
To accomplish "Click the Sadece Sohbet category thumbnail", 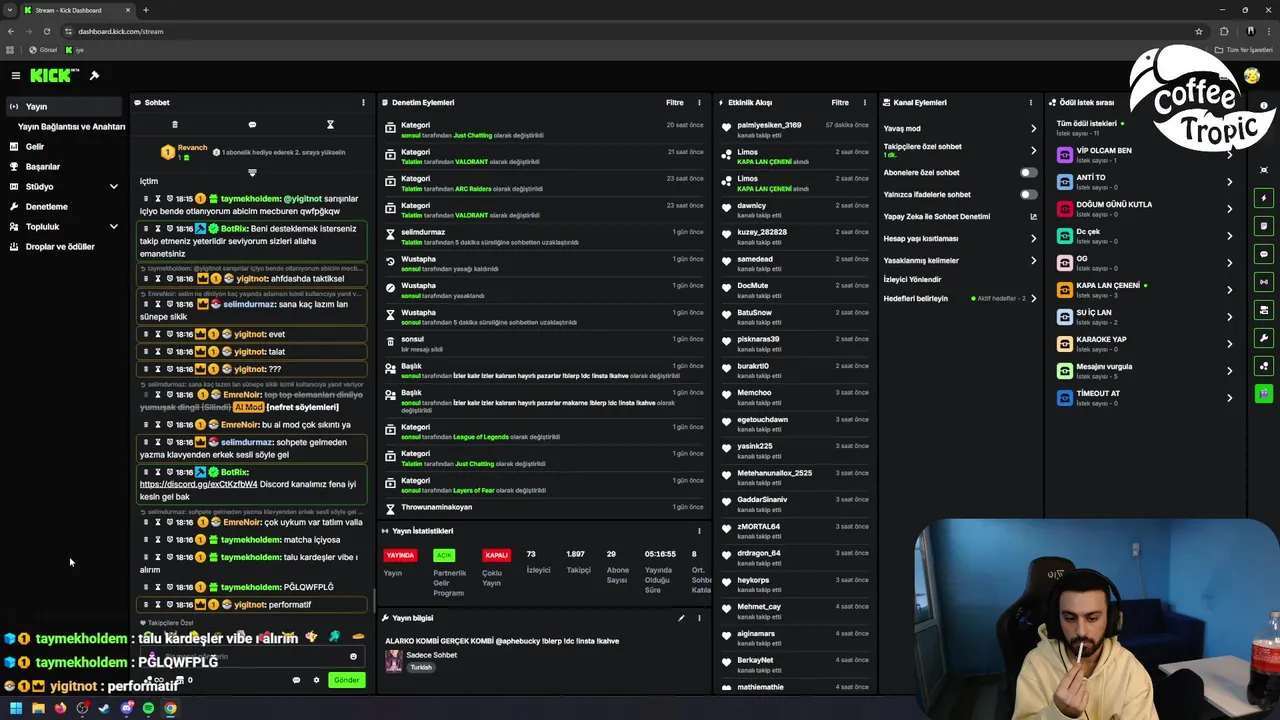I will tap(394, 660).
